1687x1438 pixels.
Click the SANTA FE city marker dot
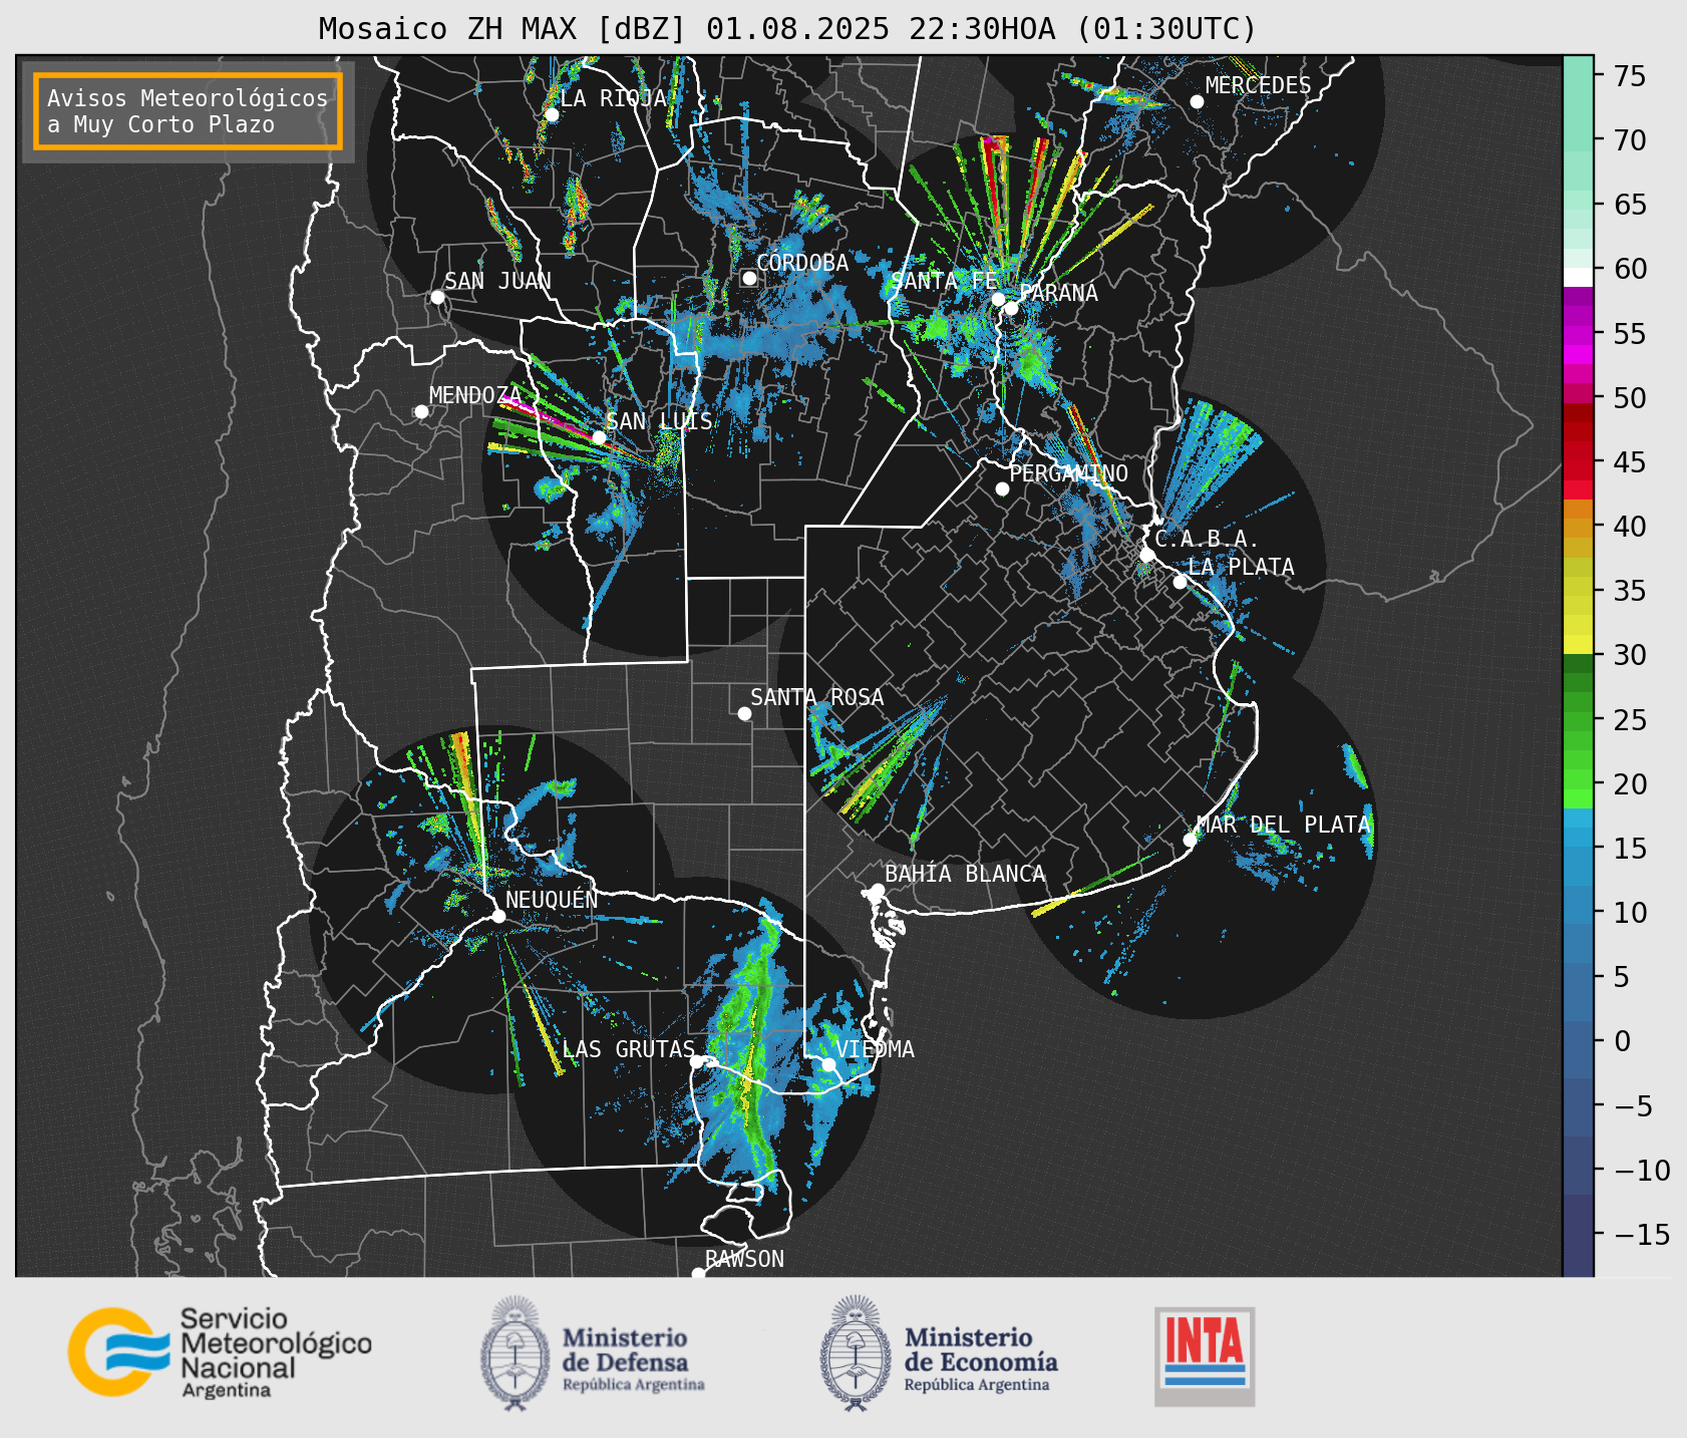click(997, 299)
